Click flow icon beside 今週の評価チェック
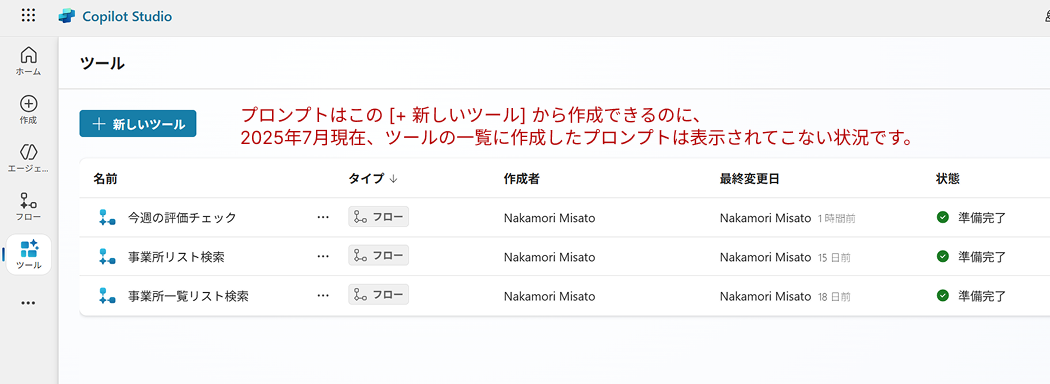Viewport: 1050px width, 384px height. pos(104,217)
